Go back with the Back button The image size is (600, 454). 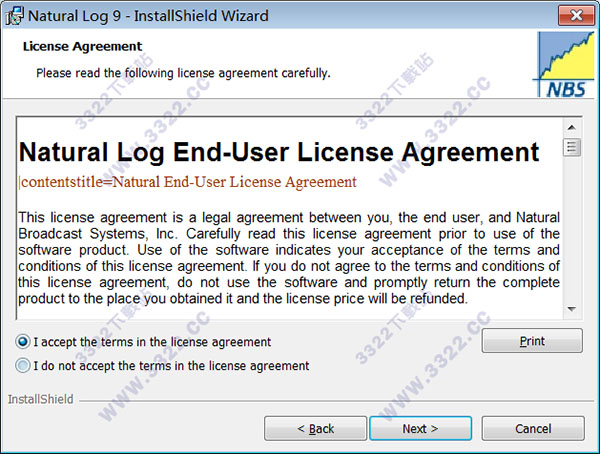[315, 428]
